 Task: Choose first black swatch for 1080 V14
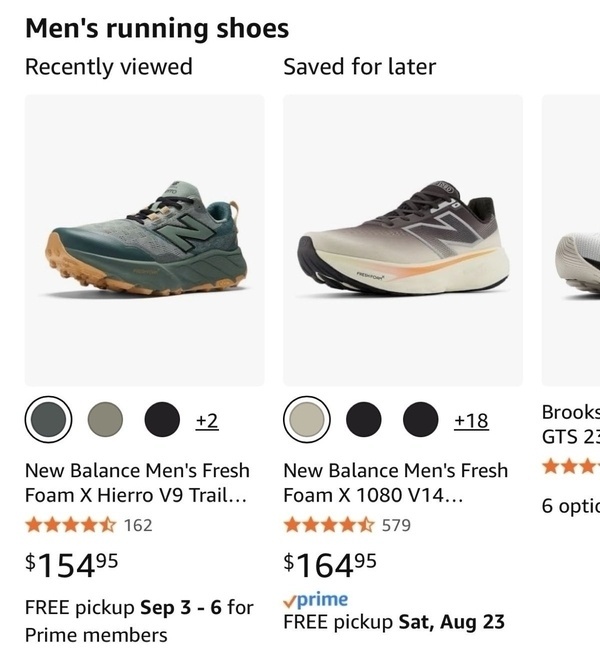point(364,420)
